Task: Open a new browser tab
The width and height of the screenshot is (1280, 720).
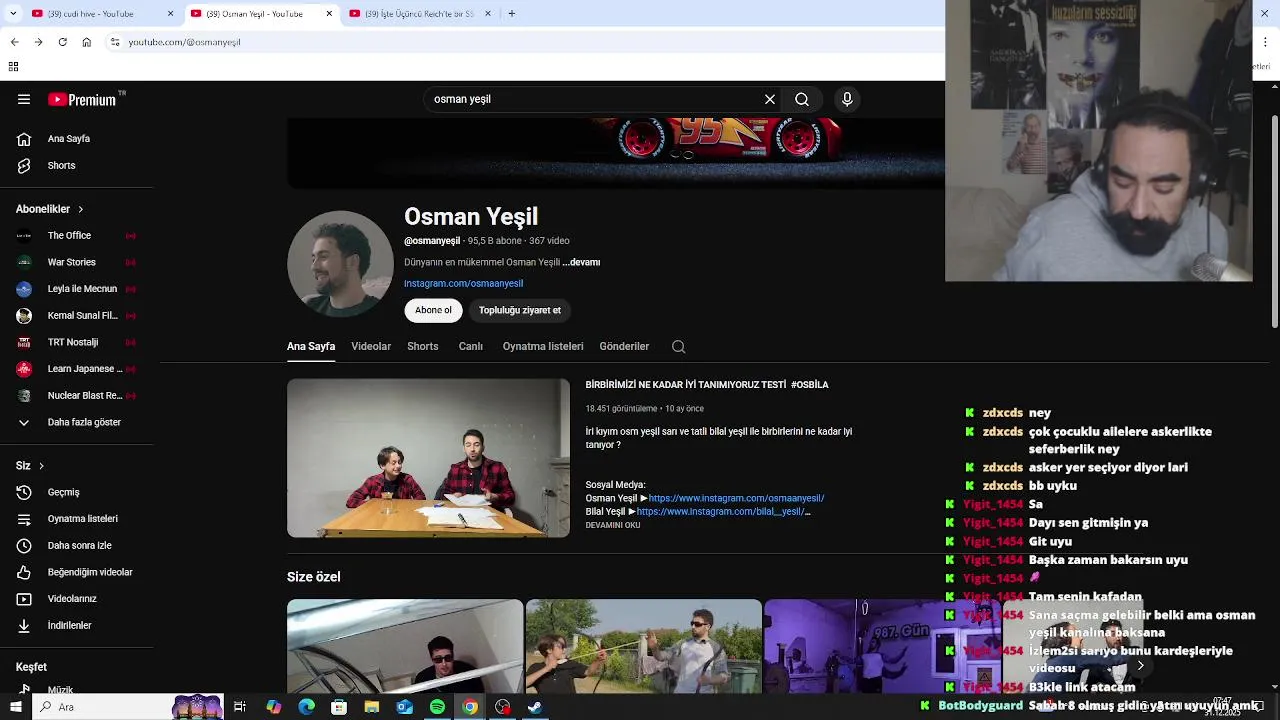Action: point(511,14)
